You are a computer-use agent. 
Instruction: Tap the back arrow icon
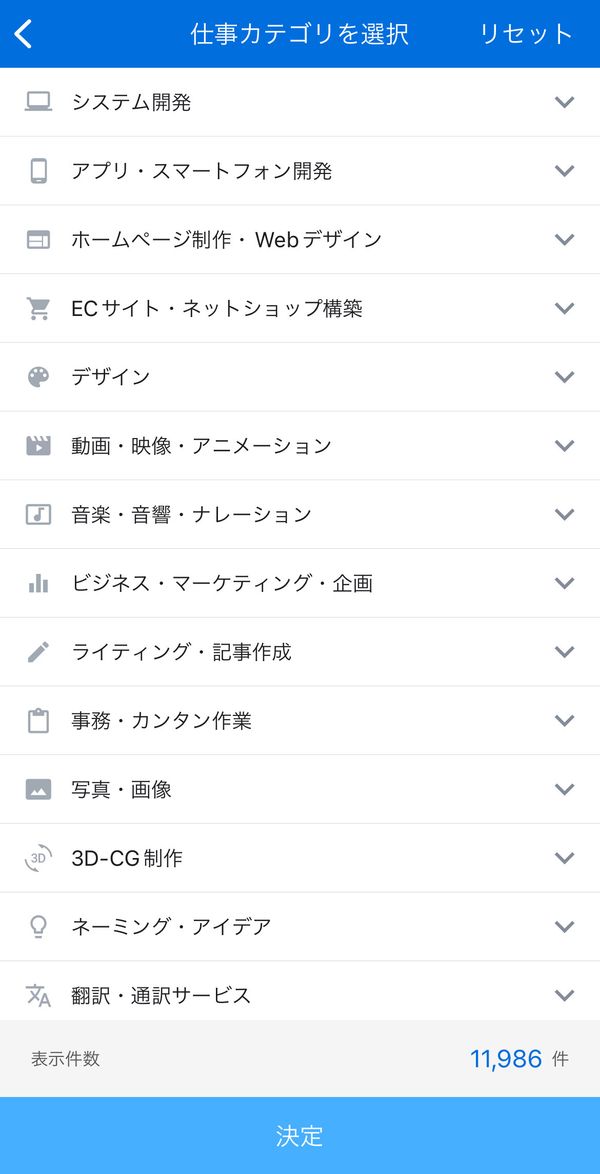tap(24, 34)
